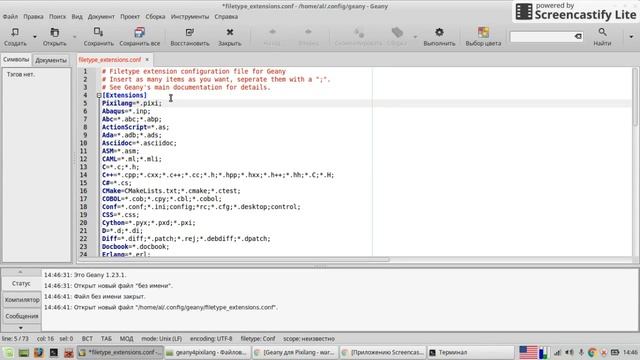The image size is (640, 360).
Task: Click the line 5 Pixilang=*.pixi; entry
Action: point(132,103)
